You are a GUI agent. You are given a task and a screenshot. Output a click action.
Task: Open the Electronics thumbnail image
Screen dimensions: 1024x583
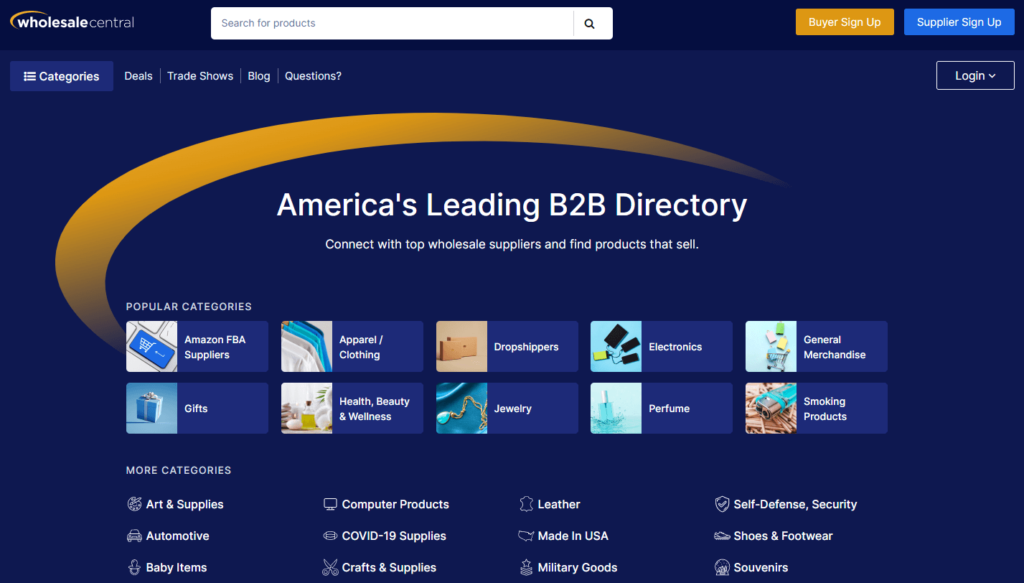point(616,347)
